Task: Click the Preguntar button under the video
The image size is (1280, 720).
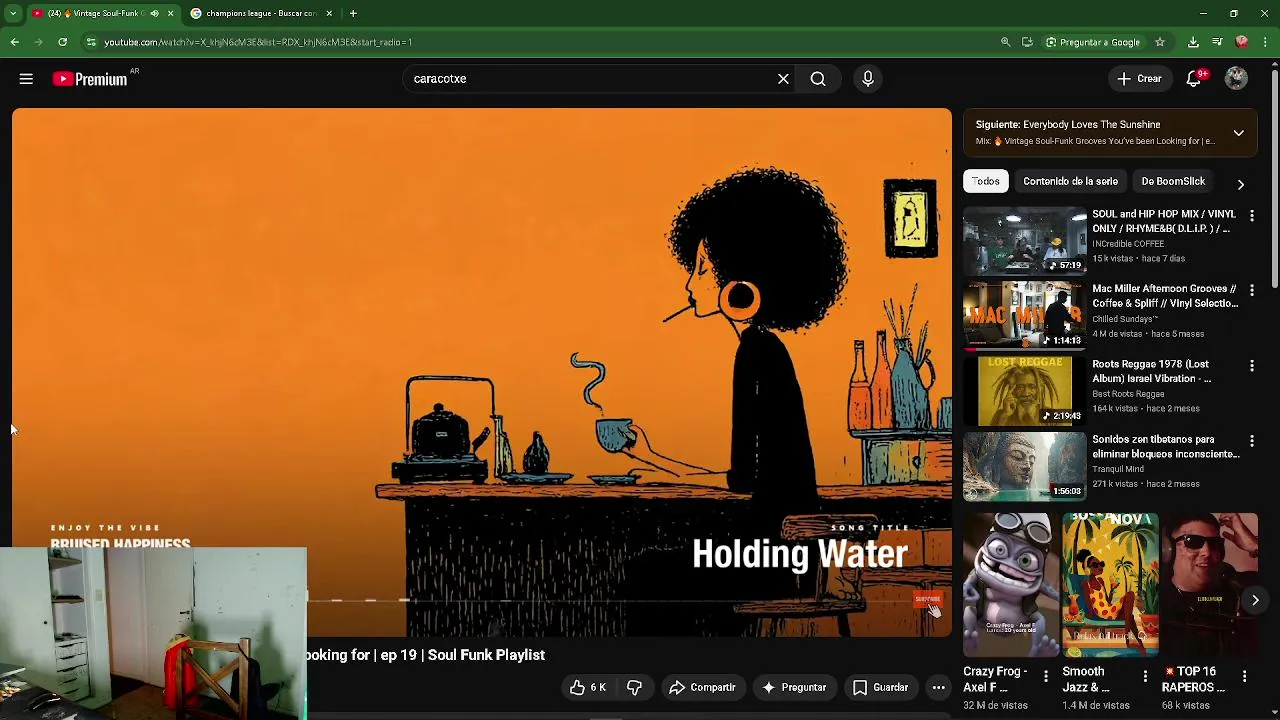Action: click(x=794, y=687)
